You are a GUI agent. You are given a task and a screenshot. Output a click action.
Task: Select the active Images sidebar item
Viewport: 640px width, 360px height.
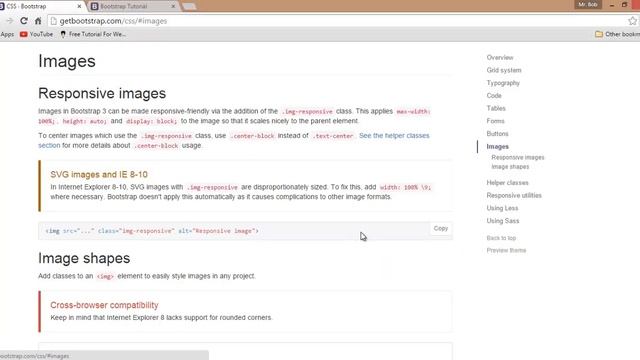coord(498,147)
